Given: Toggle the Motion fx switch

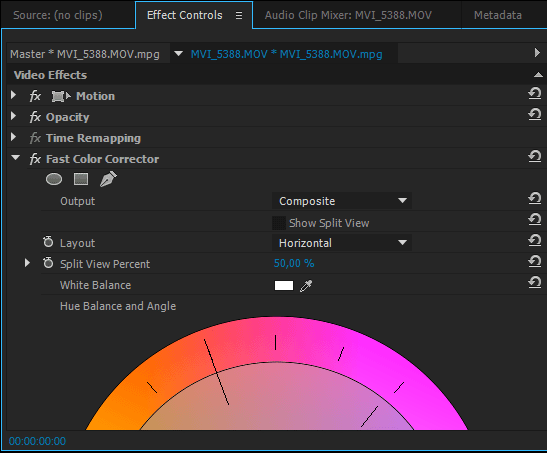Looking at the screenshot, I should (x=35, y=96).
